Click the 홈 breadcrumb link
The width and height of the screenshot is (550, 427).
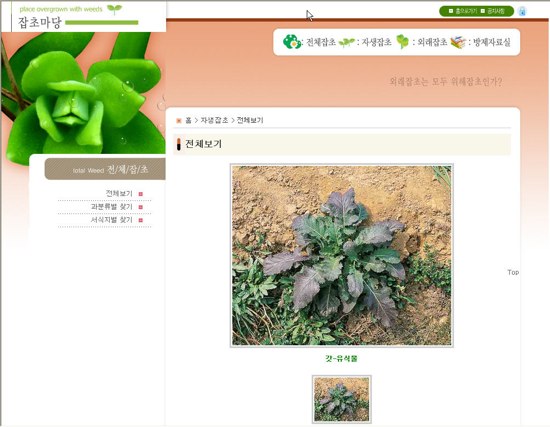pos(188,120)
